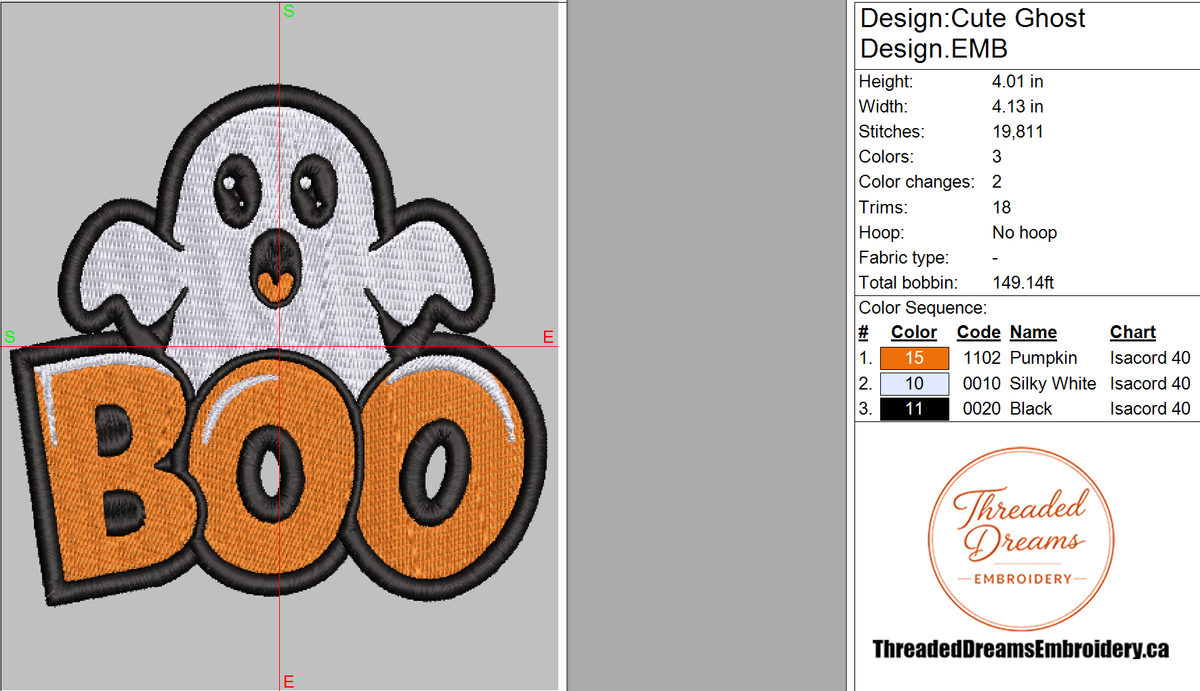Click the Threaded Dreams Embroidery circular logo
1200x691 pixels.
[x=1020, y=540]
